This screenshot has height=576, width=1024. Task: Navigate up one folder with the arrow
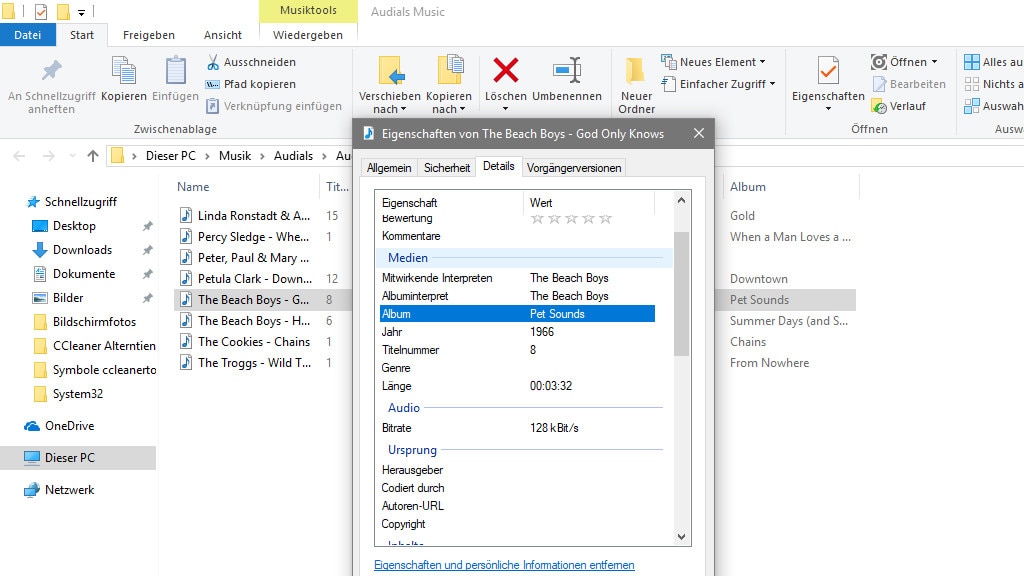click(93, 156)
